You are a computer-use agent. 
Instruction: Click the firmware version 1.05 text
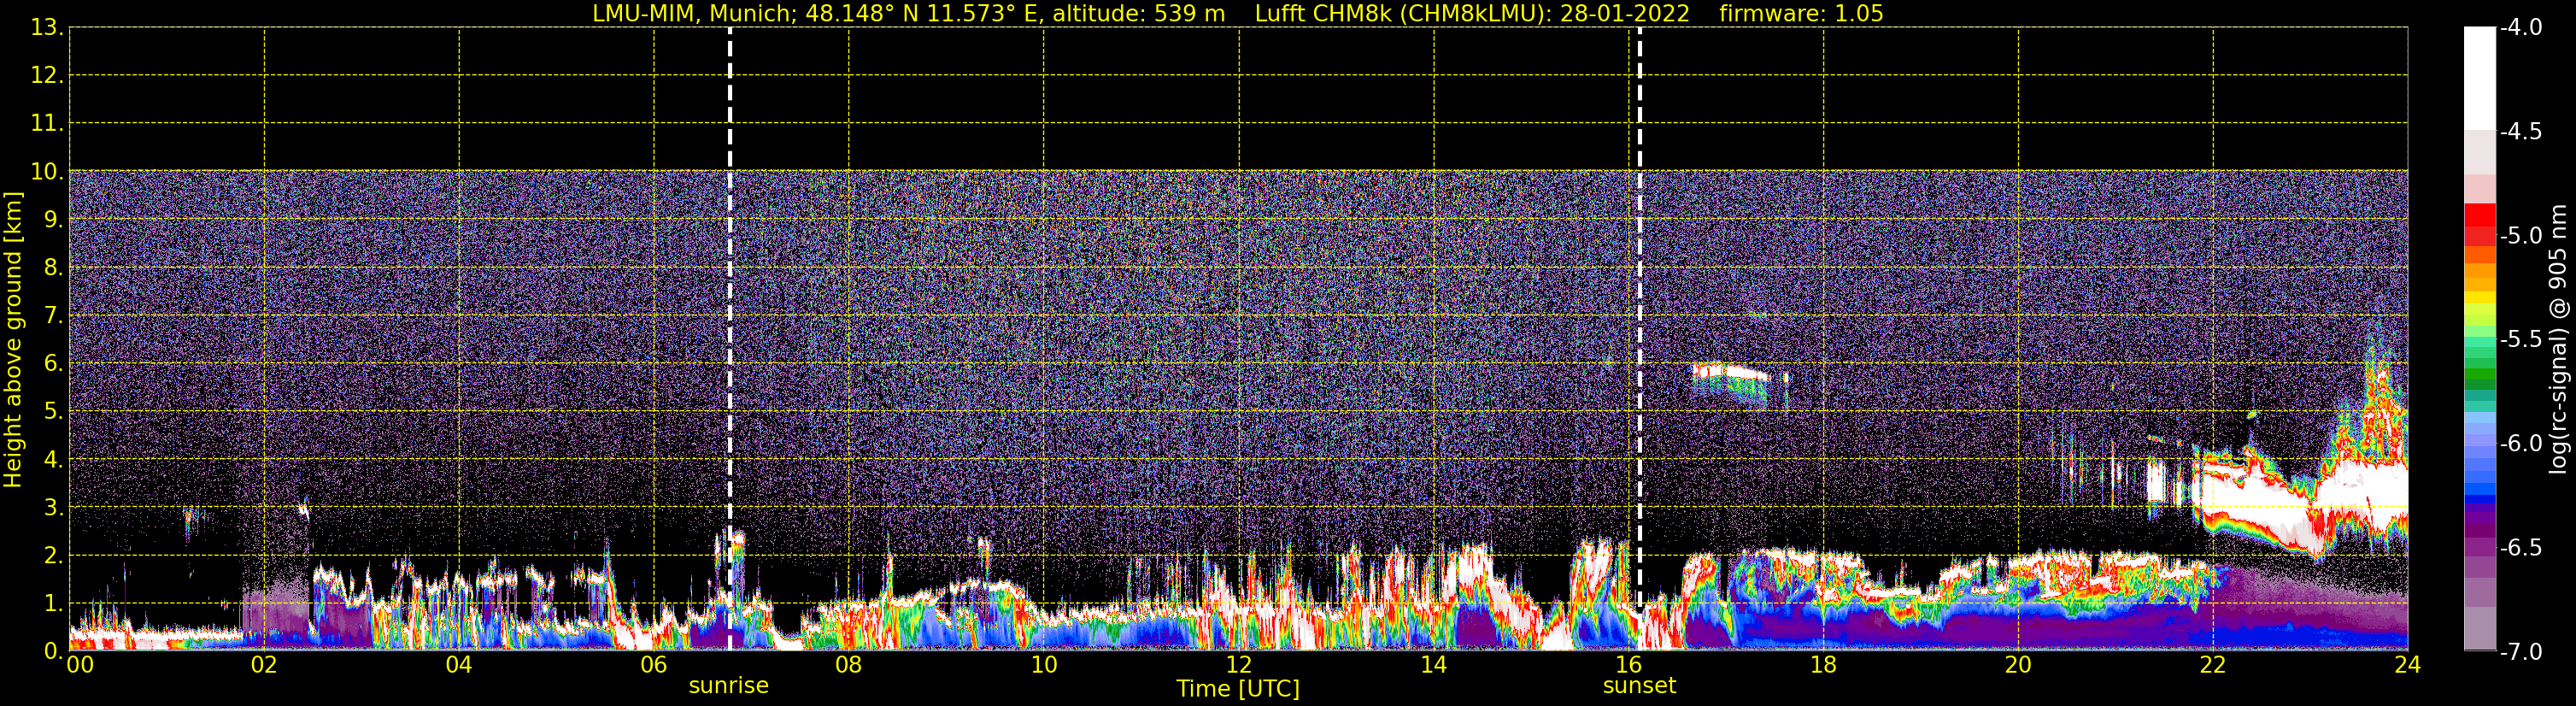1801,14
